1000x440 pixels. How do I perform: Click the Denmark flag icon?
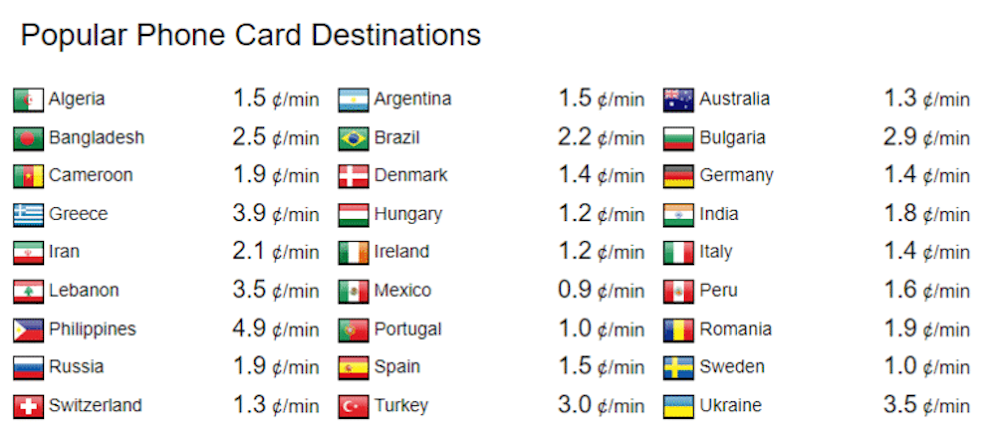point(354,177)
